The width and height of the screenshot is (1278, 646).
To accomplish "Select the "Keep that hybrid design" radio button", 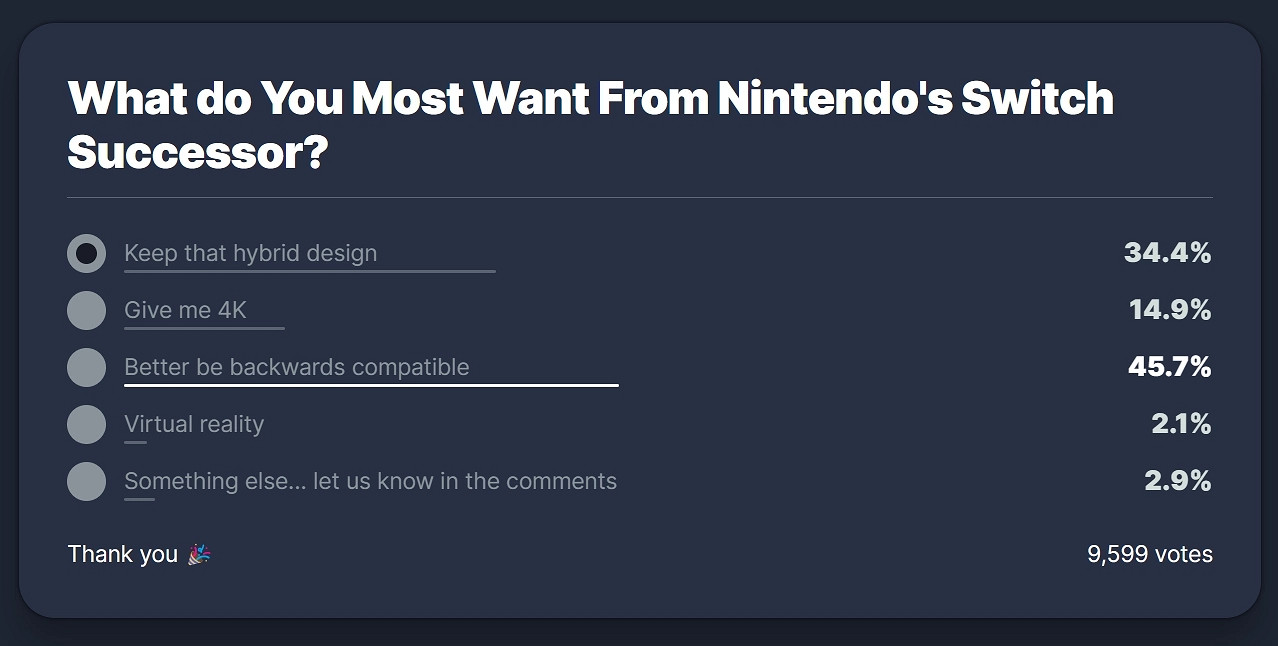I will pos(86,253).
